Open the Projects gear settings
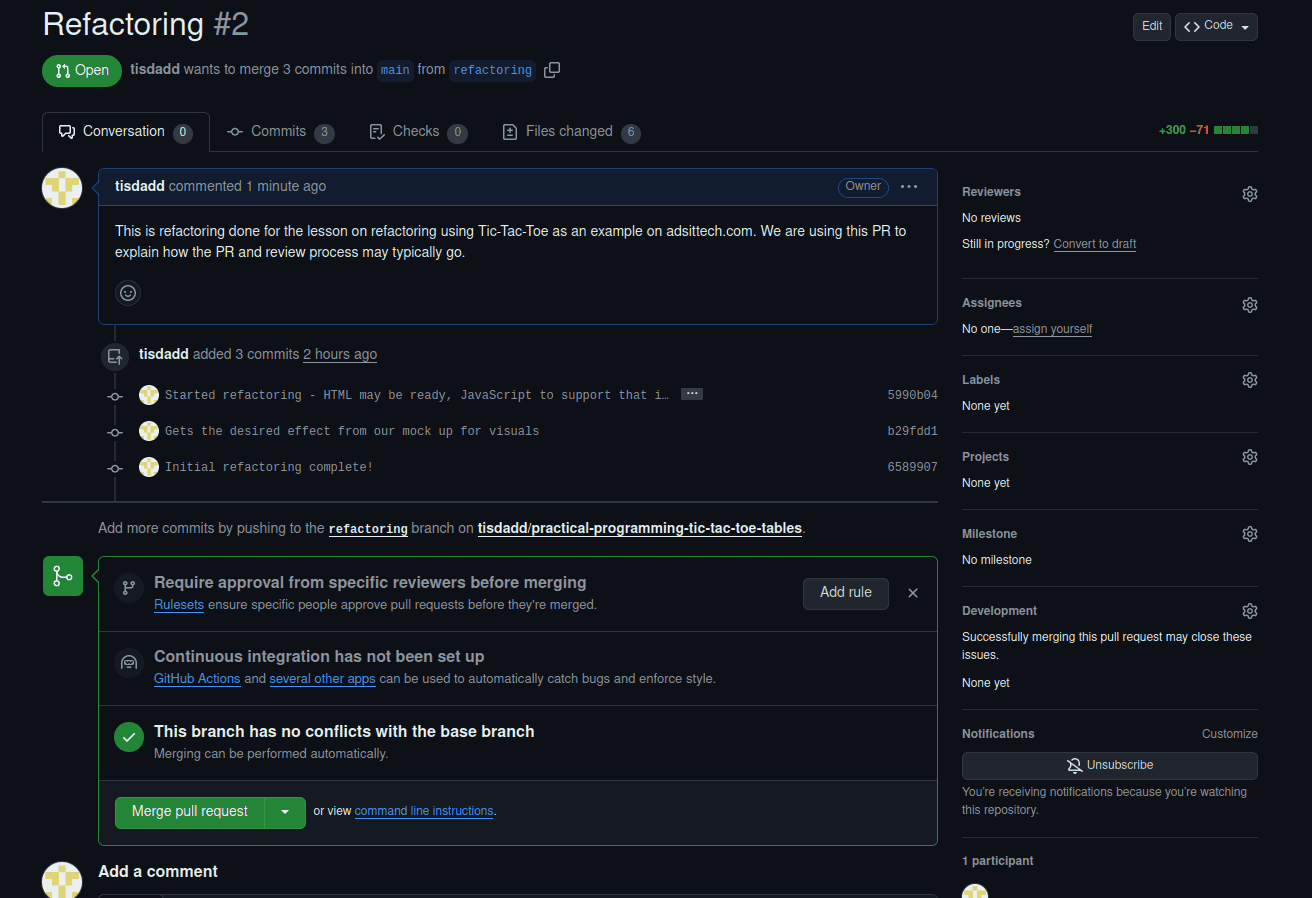 [1249, 457]
